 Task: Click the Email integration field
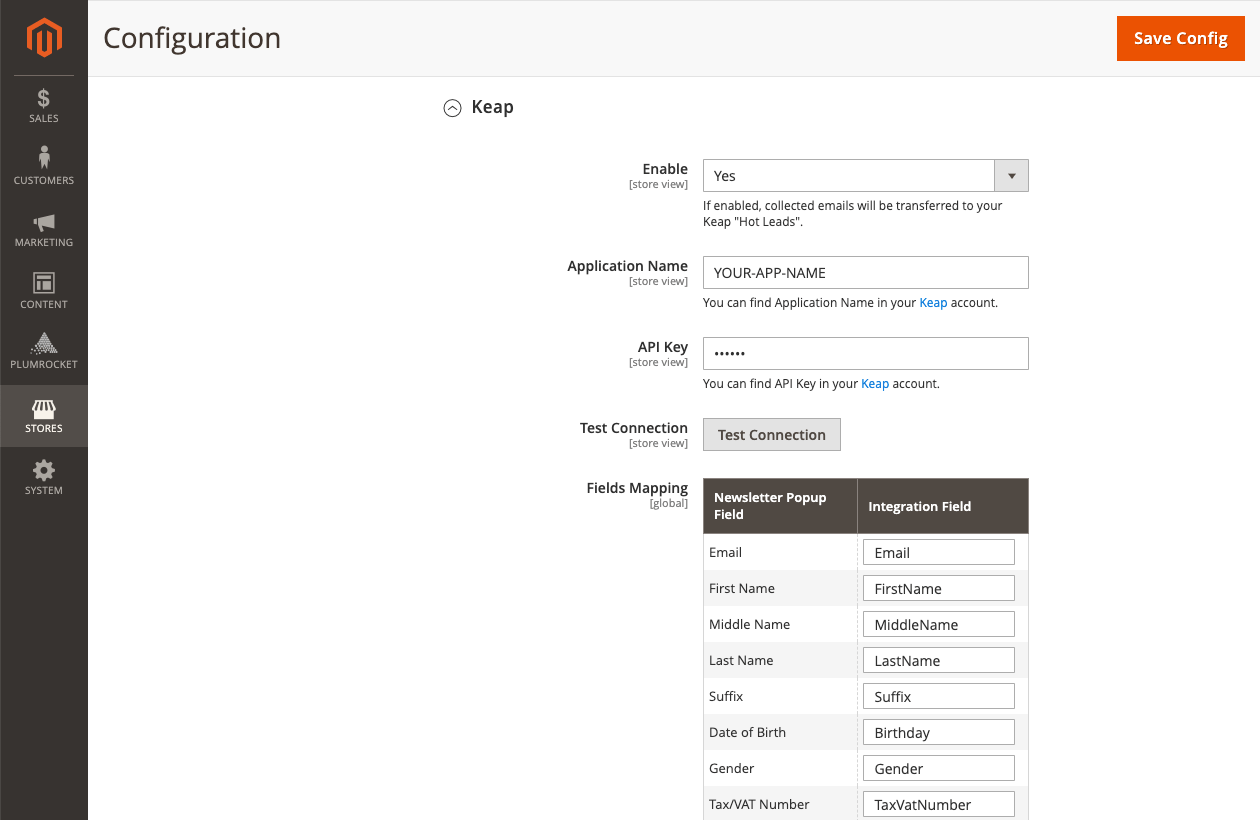point(938,551)
